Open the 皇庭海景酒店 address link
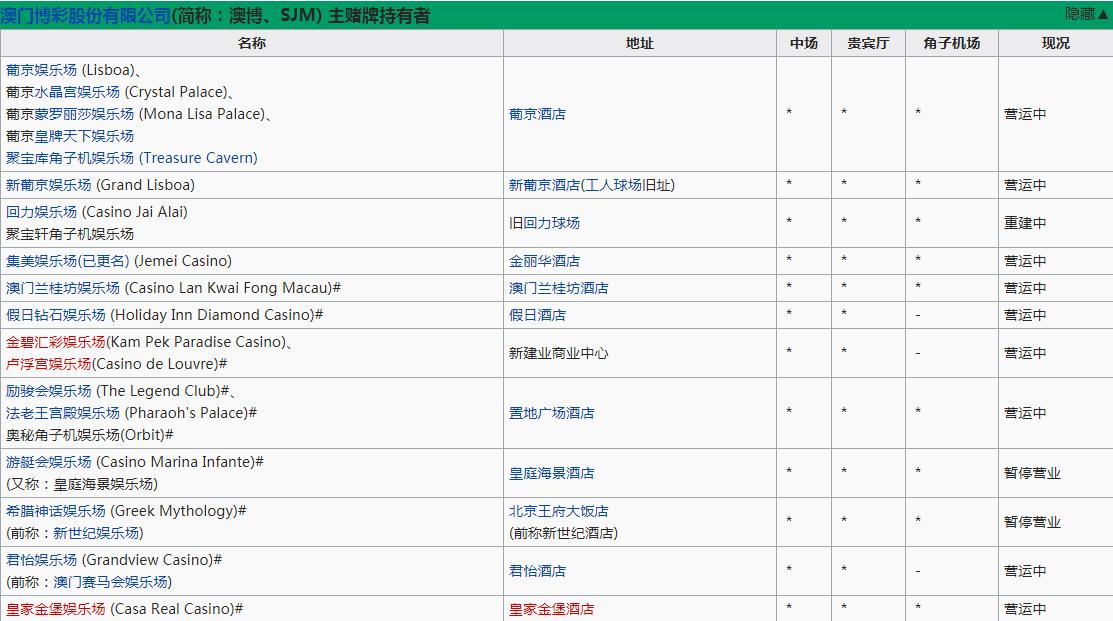 (552, 473)
